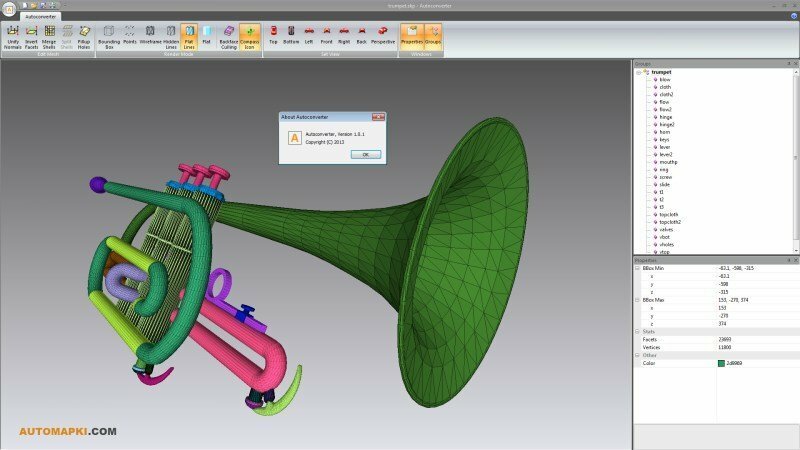Collapse the BBox Min property group
The image size is (800, 450).
pyautogui.click(x=637, y=268)
